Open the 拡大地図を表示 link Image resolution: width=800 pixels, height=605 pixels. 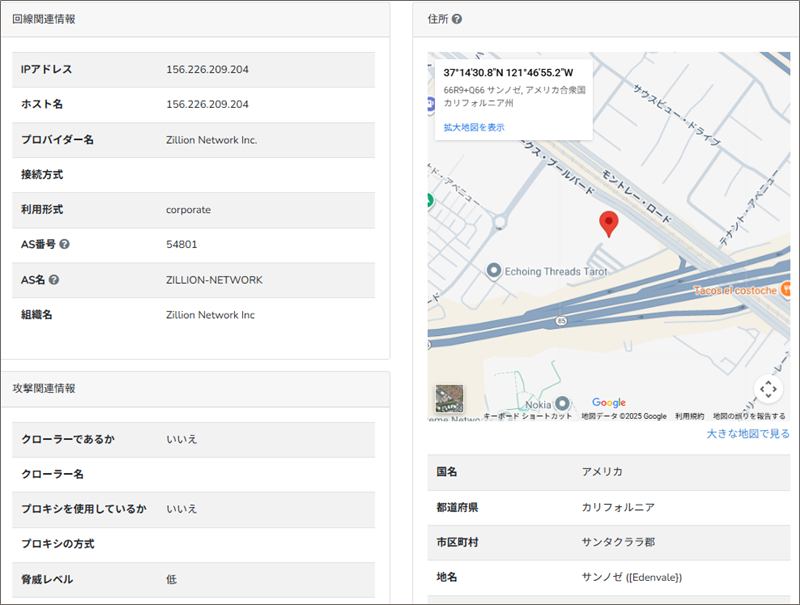(474, 128)
